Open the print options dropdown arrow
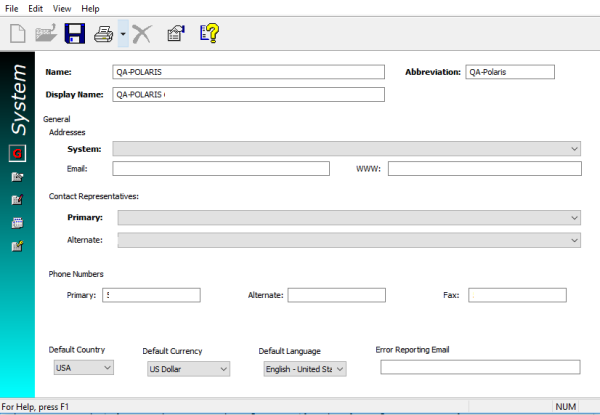 tap(122, 34)
